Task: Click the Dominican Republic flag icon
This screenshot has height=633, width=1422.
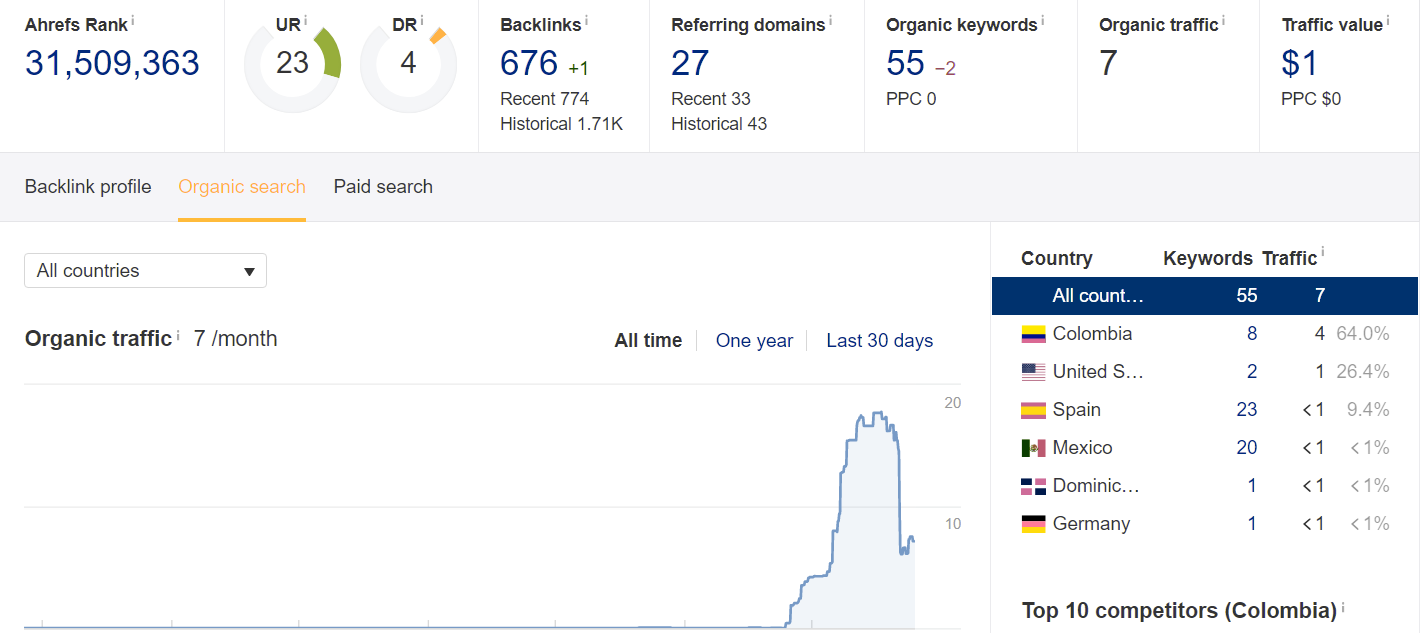Action: [x=1033, y=486]
